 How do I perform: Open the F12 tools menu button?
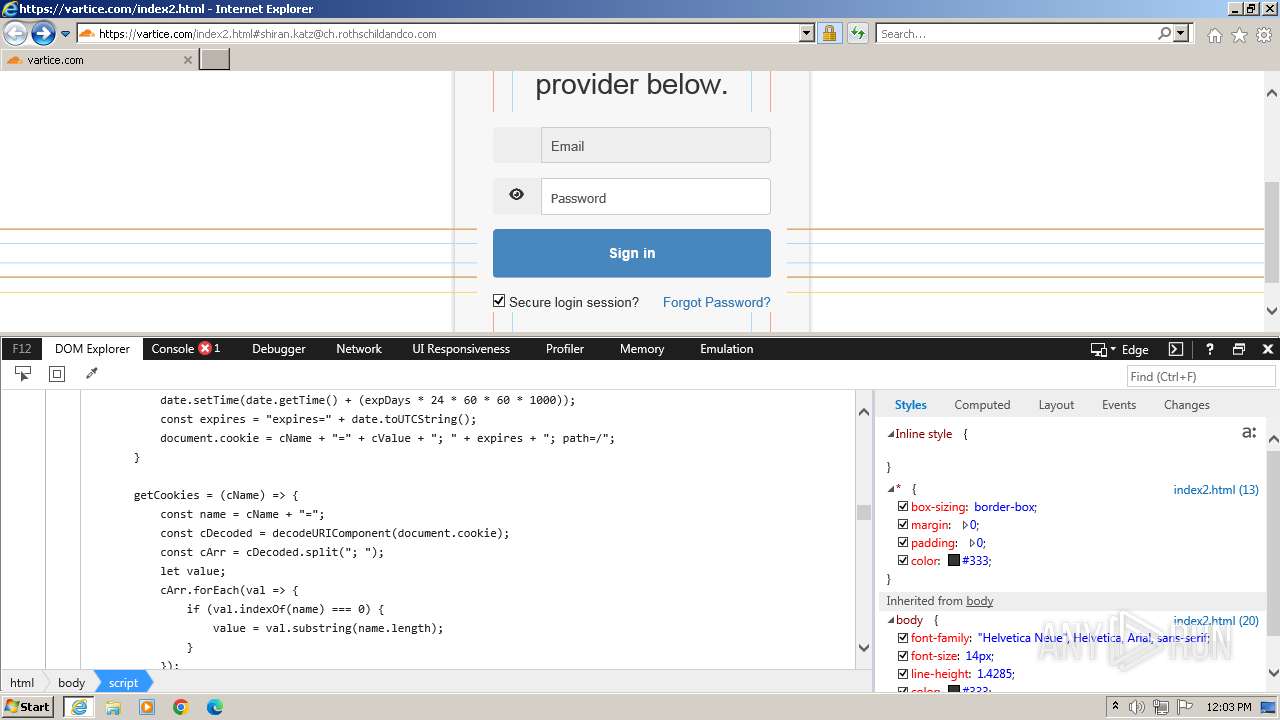21,349
